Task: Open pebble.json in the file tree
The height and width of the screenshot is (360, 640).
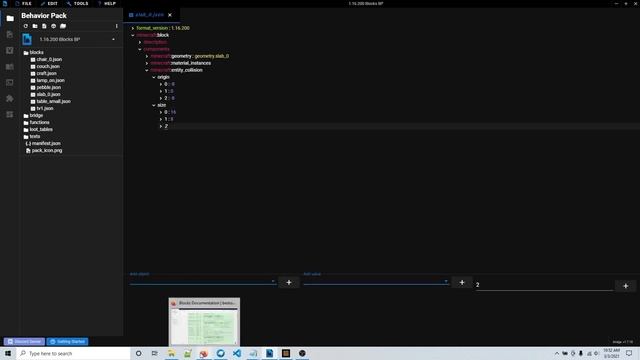Action: (x=46, y=87)
